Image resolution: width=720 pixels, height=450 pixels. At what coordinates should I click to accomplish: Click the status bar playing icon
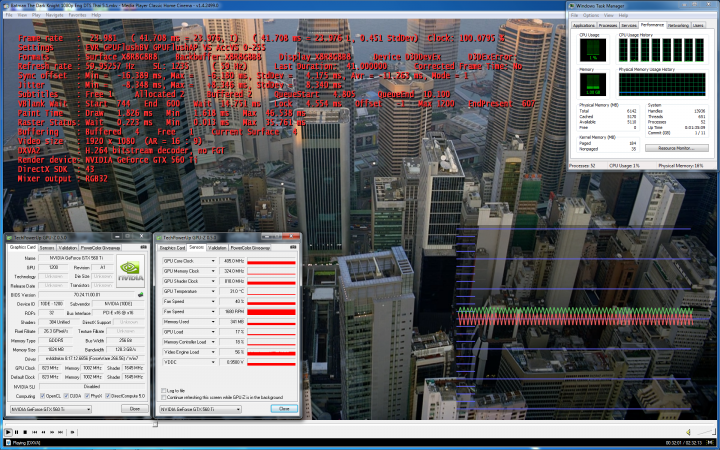8,443
